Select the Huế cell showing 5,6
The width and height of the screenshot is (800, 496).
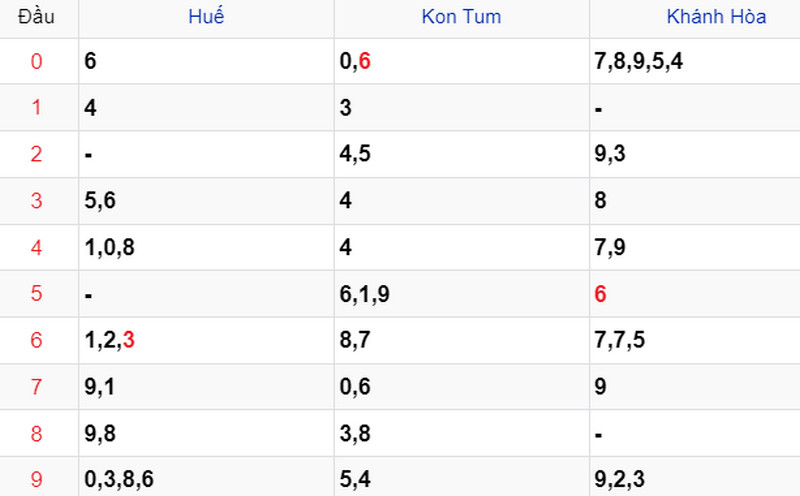(206, 201)
